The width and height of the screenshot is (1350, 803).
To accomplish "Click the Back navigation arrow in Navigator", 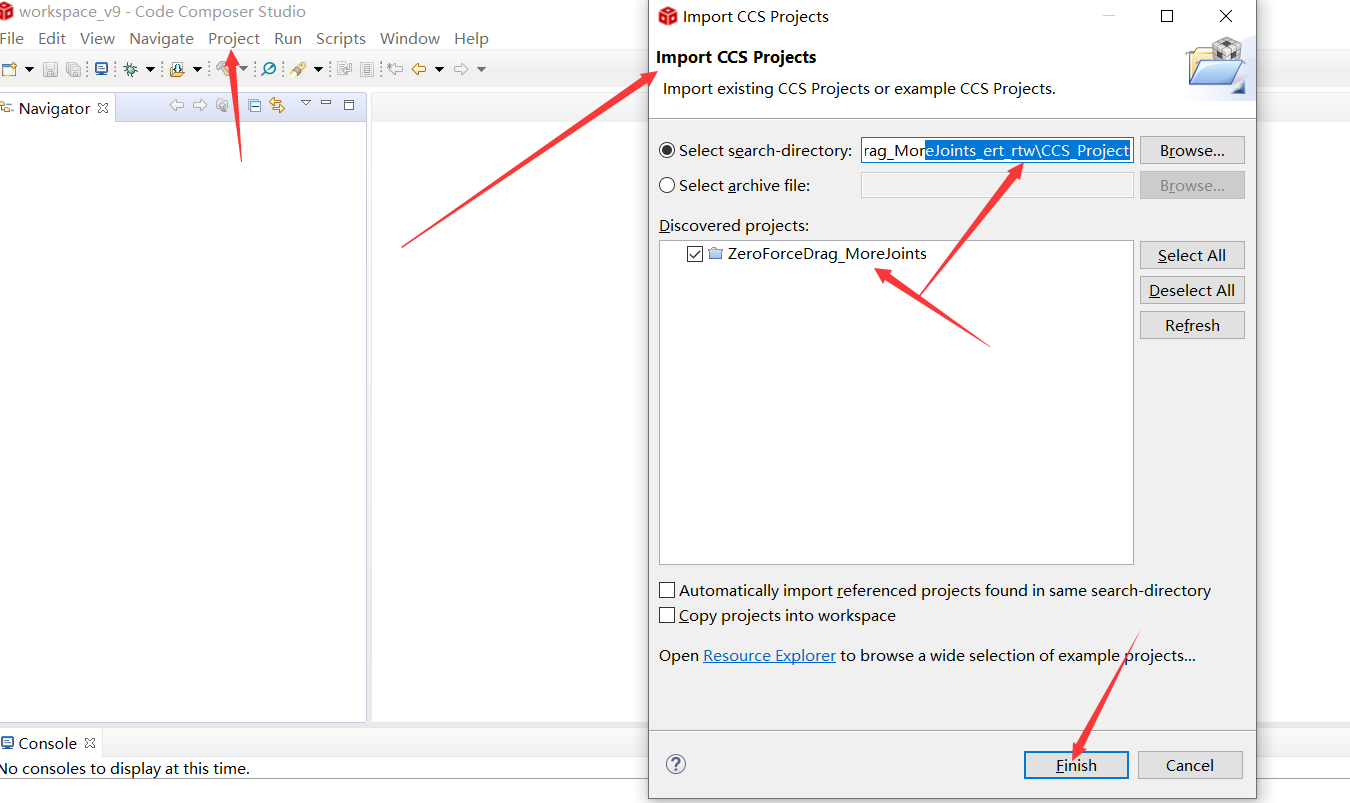I will coord(177,105).
